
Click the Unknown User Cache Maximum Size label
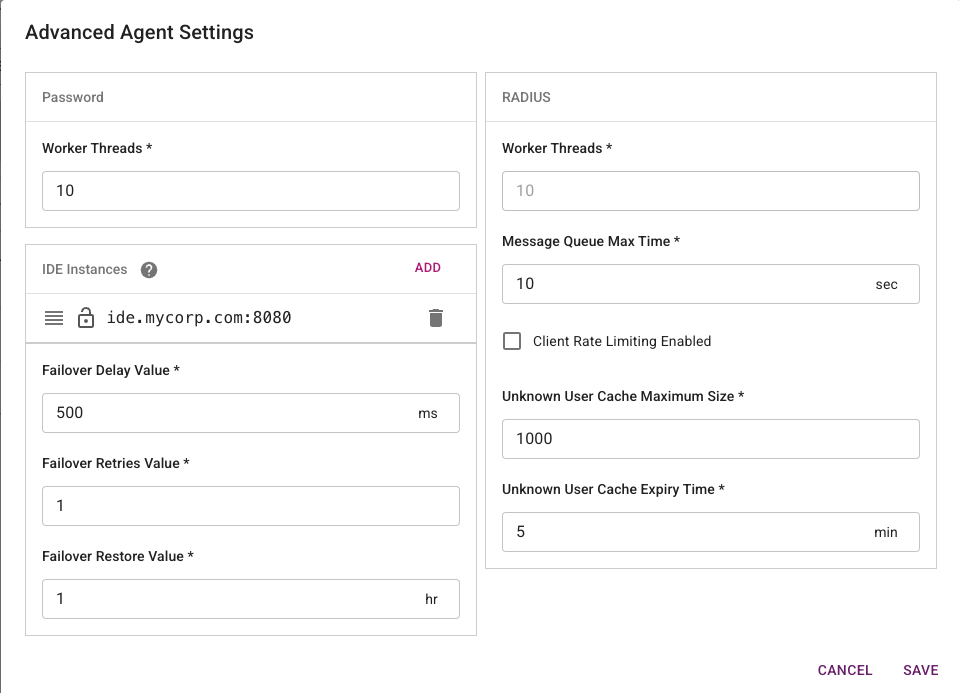pyautogui.click(x=623, y=396)
